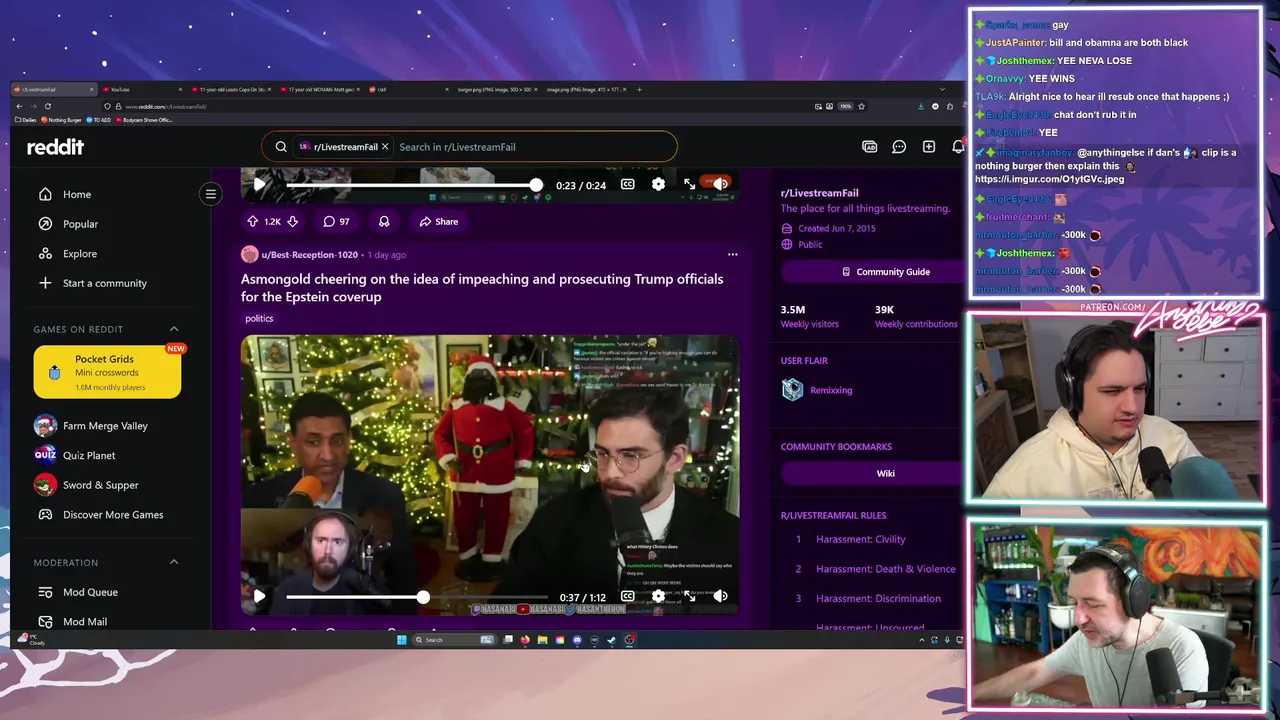Open the 97 comments on post
Screen dimensions: 1280x720
click(336, 222)
